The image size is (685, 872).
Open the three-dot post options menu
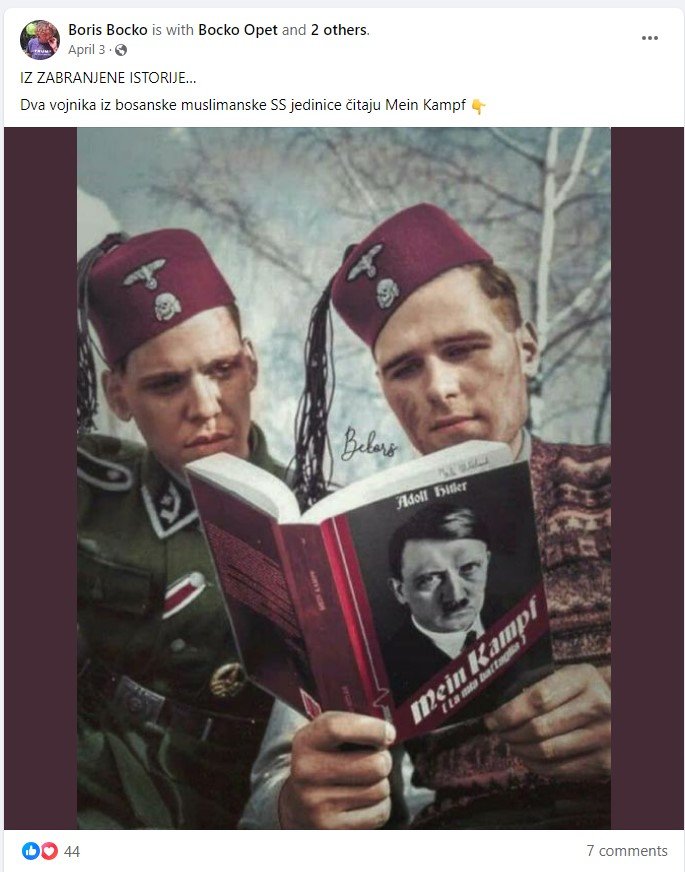[x=649, y=38]
